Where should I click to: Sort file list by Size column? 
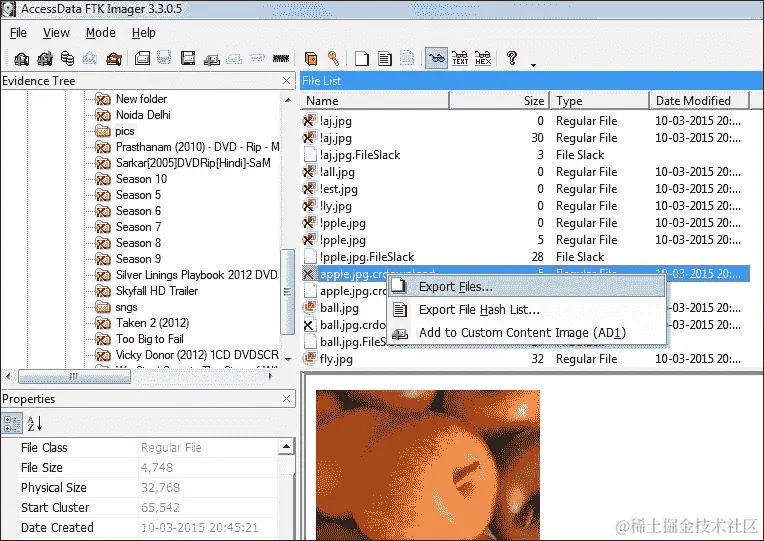(x=499, y=101)
